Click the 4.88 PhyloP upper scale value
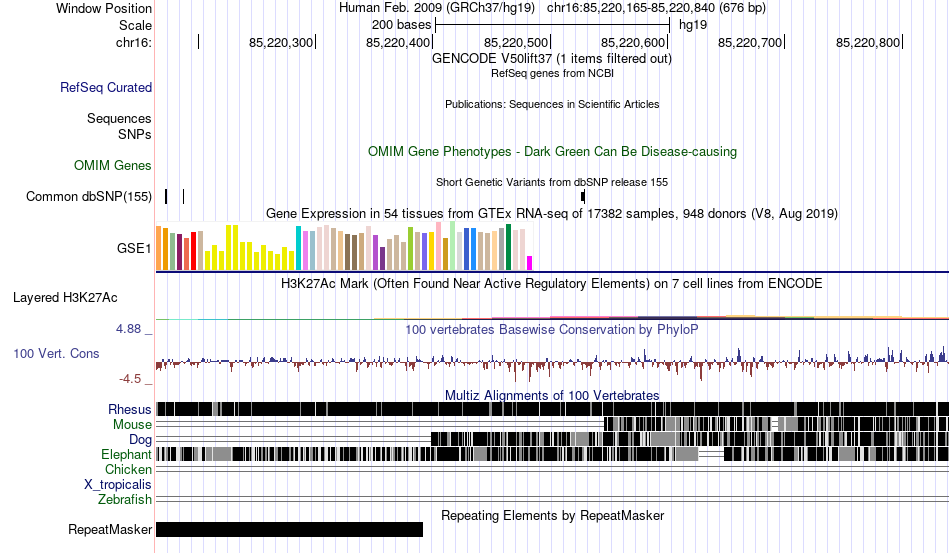 tap(128, 329)
